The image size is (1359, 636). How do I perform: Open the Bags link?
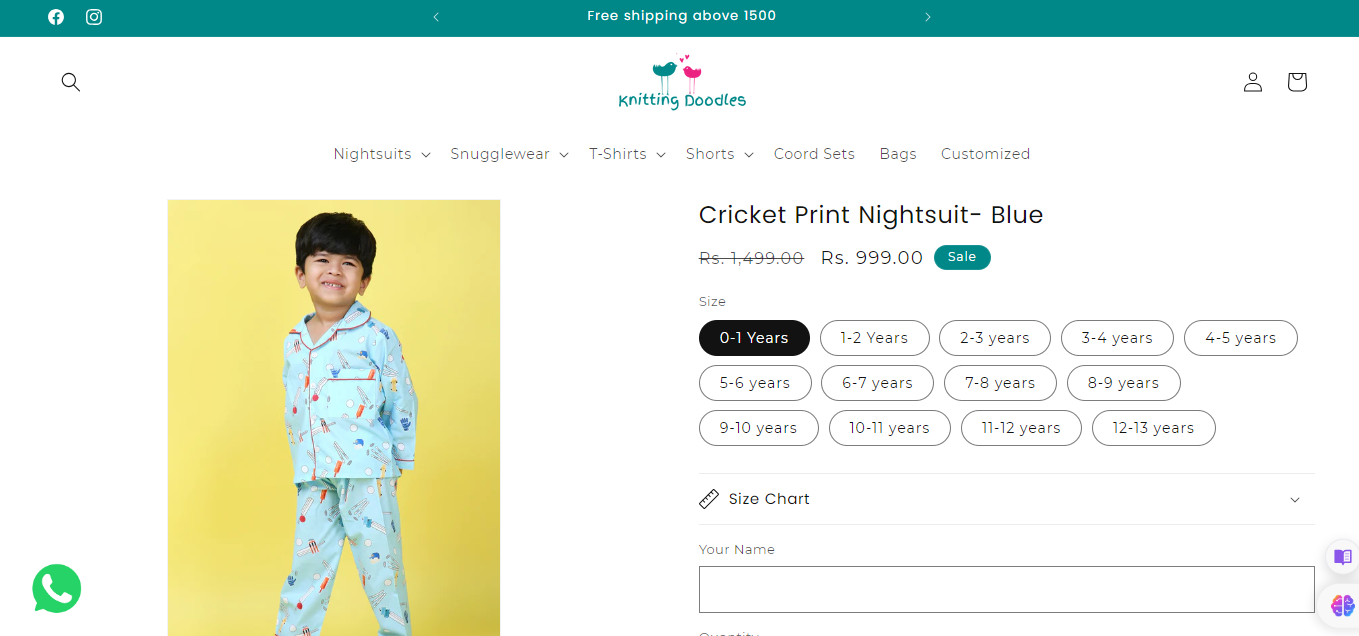pyautogui.click(x=898, y=154)
